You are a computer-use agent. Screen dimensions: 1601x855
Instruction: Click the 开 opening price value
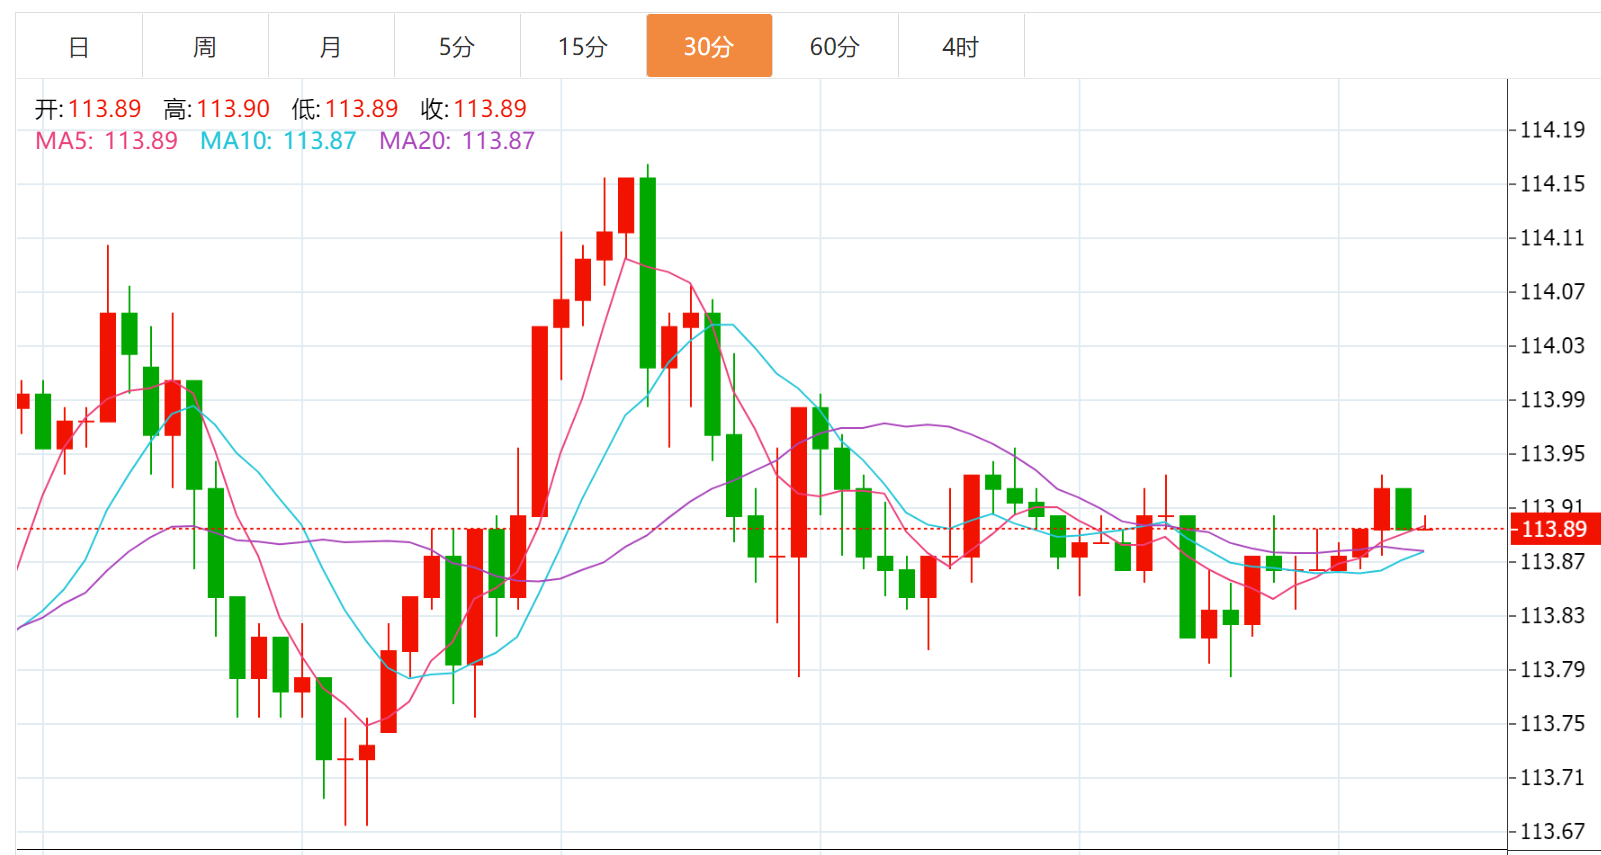104,109
